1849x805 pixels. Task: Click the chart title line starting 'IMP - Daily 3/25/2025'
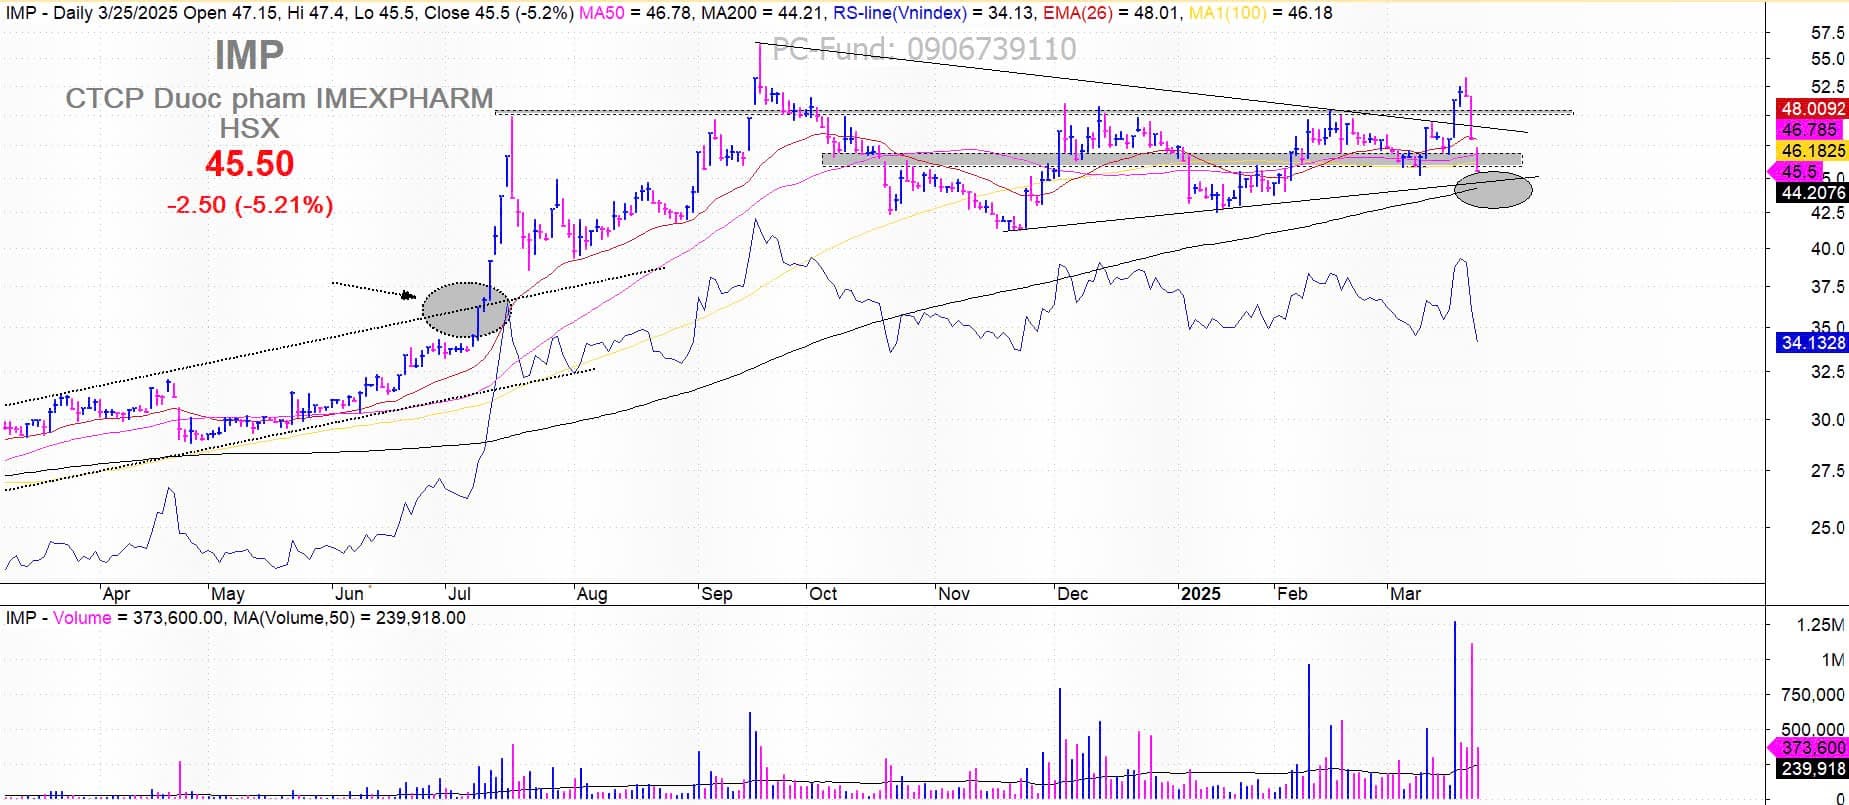(x=289, y=13)
